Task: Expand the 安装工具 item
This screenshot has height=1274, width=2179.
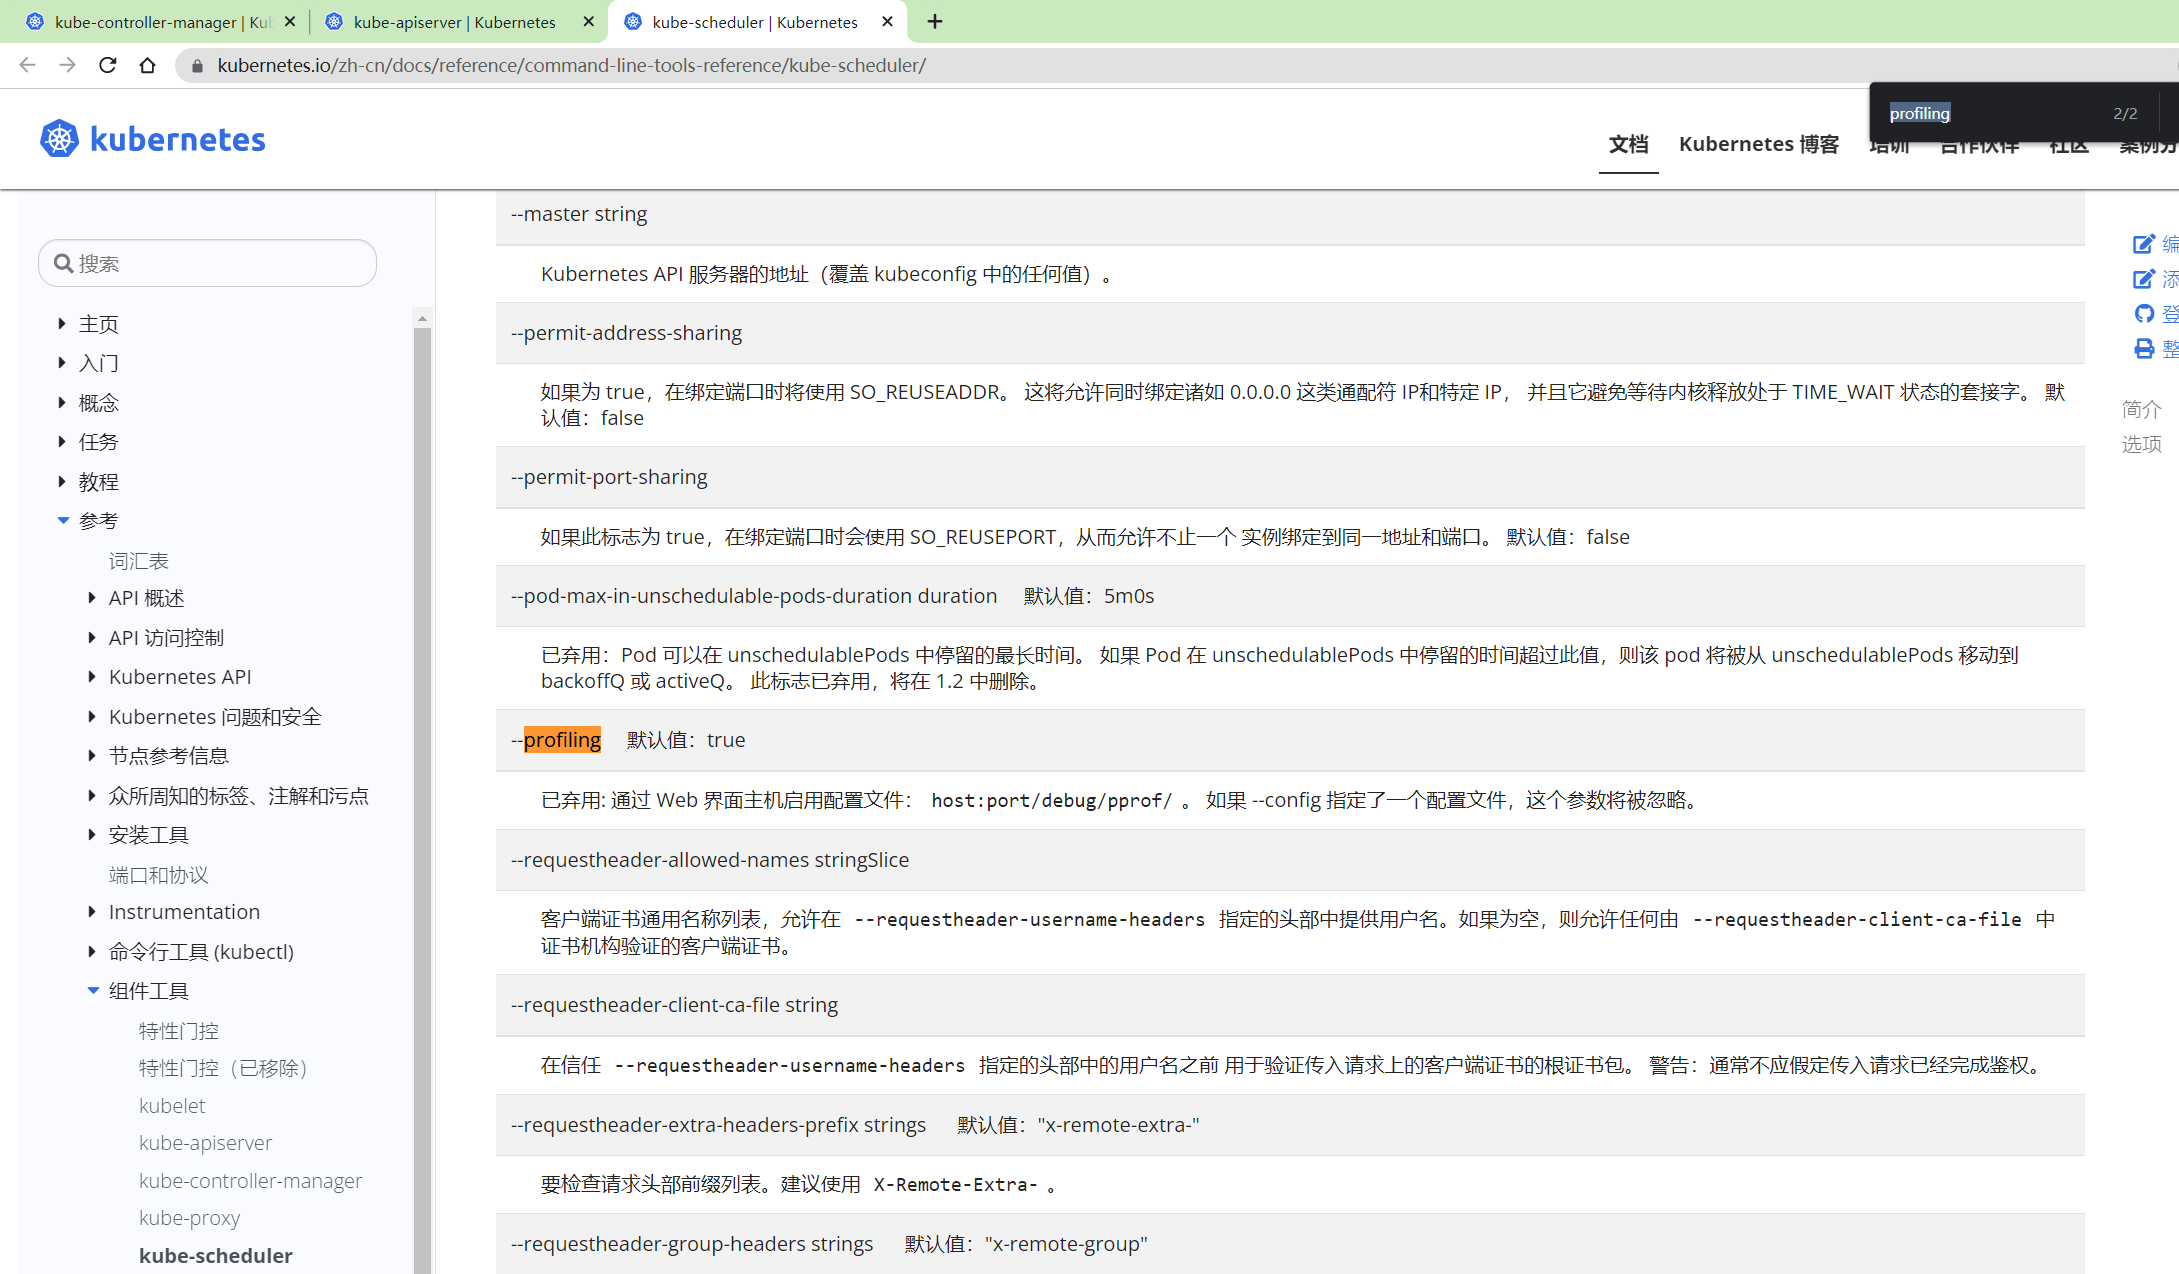Action: 92,835
